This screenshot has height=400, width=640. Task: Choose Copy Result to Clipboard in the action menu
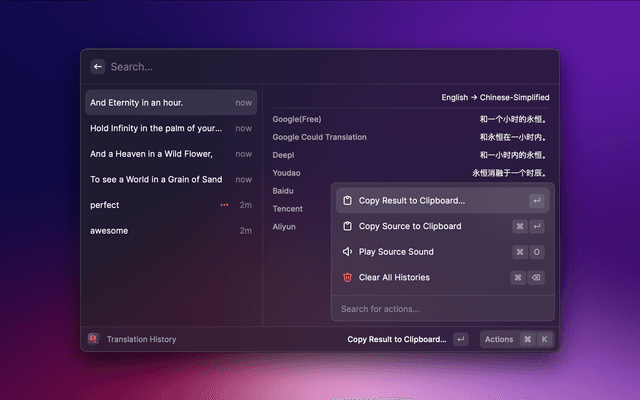click(411, 201)
